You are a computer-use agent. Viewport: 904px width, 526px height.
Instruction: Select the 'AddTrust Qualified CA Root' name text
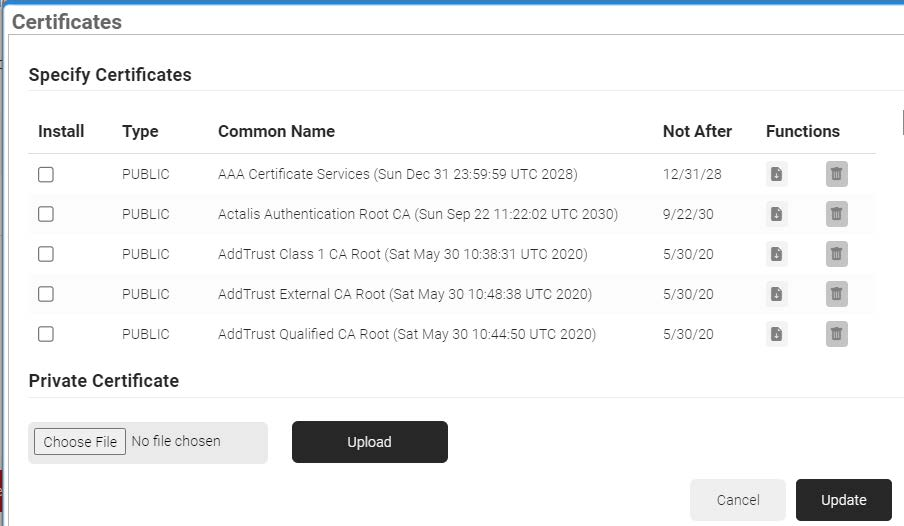[x=303, y=334]
